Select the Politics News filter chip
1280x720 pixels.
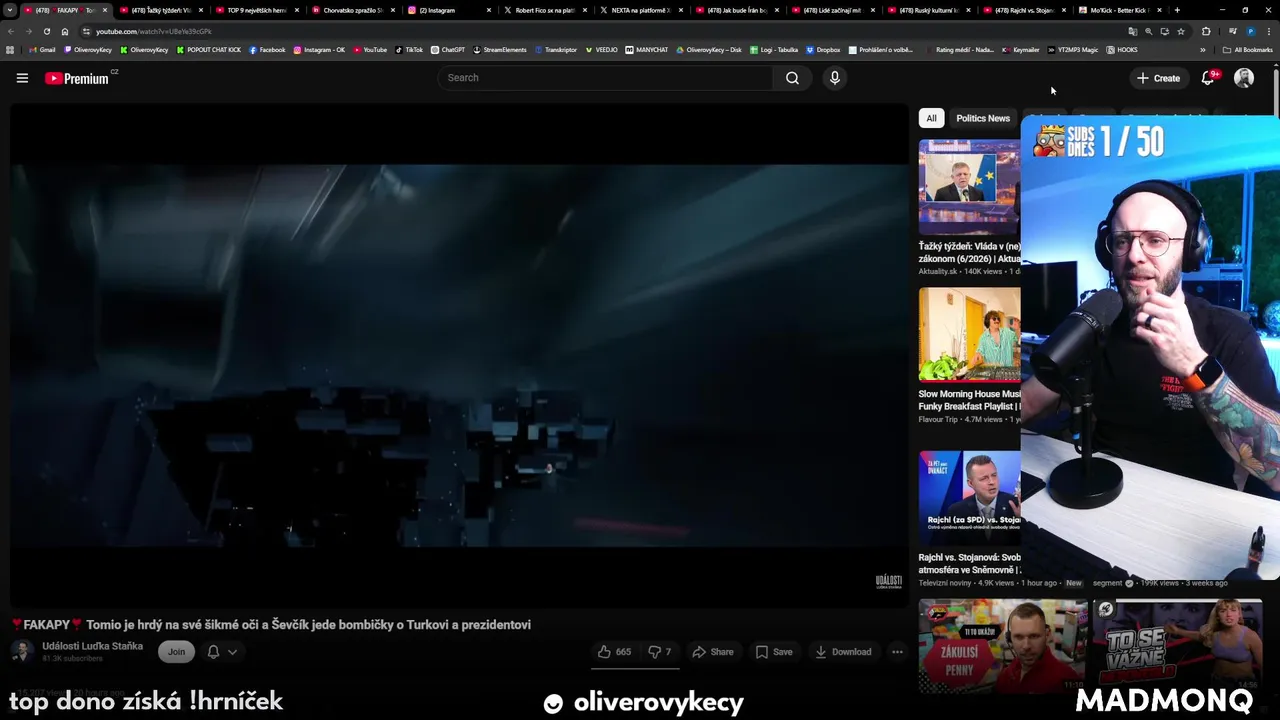pyautogui.click(x=983, y=118)
